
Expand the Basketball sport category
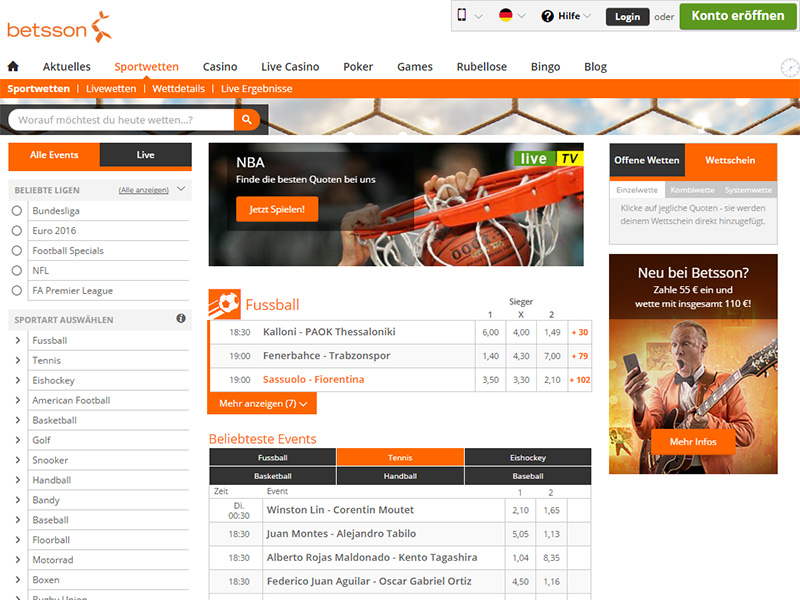pyautogui.click(x=18, y=420)
